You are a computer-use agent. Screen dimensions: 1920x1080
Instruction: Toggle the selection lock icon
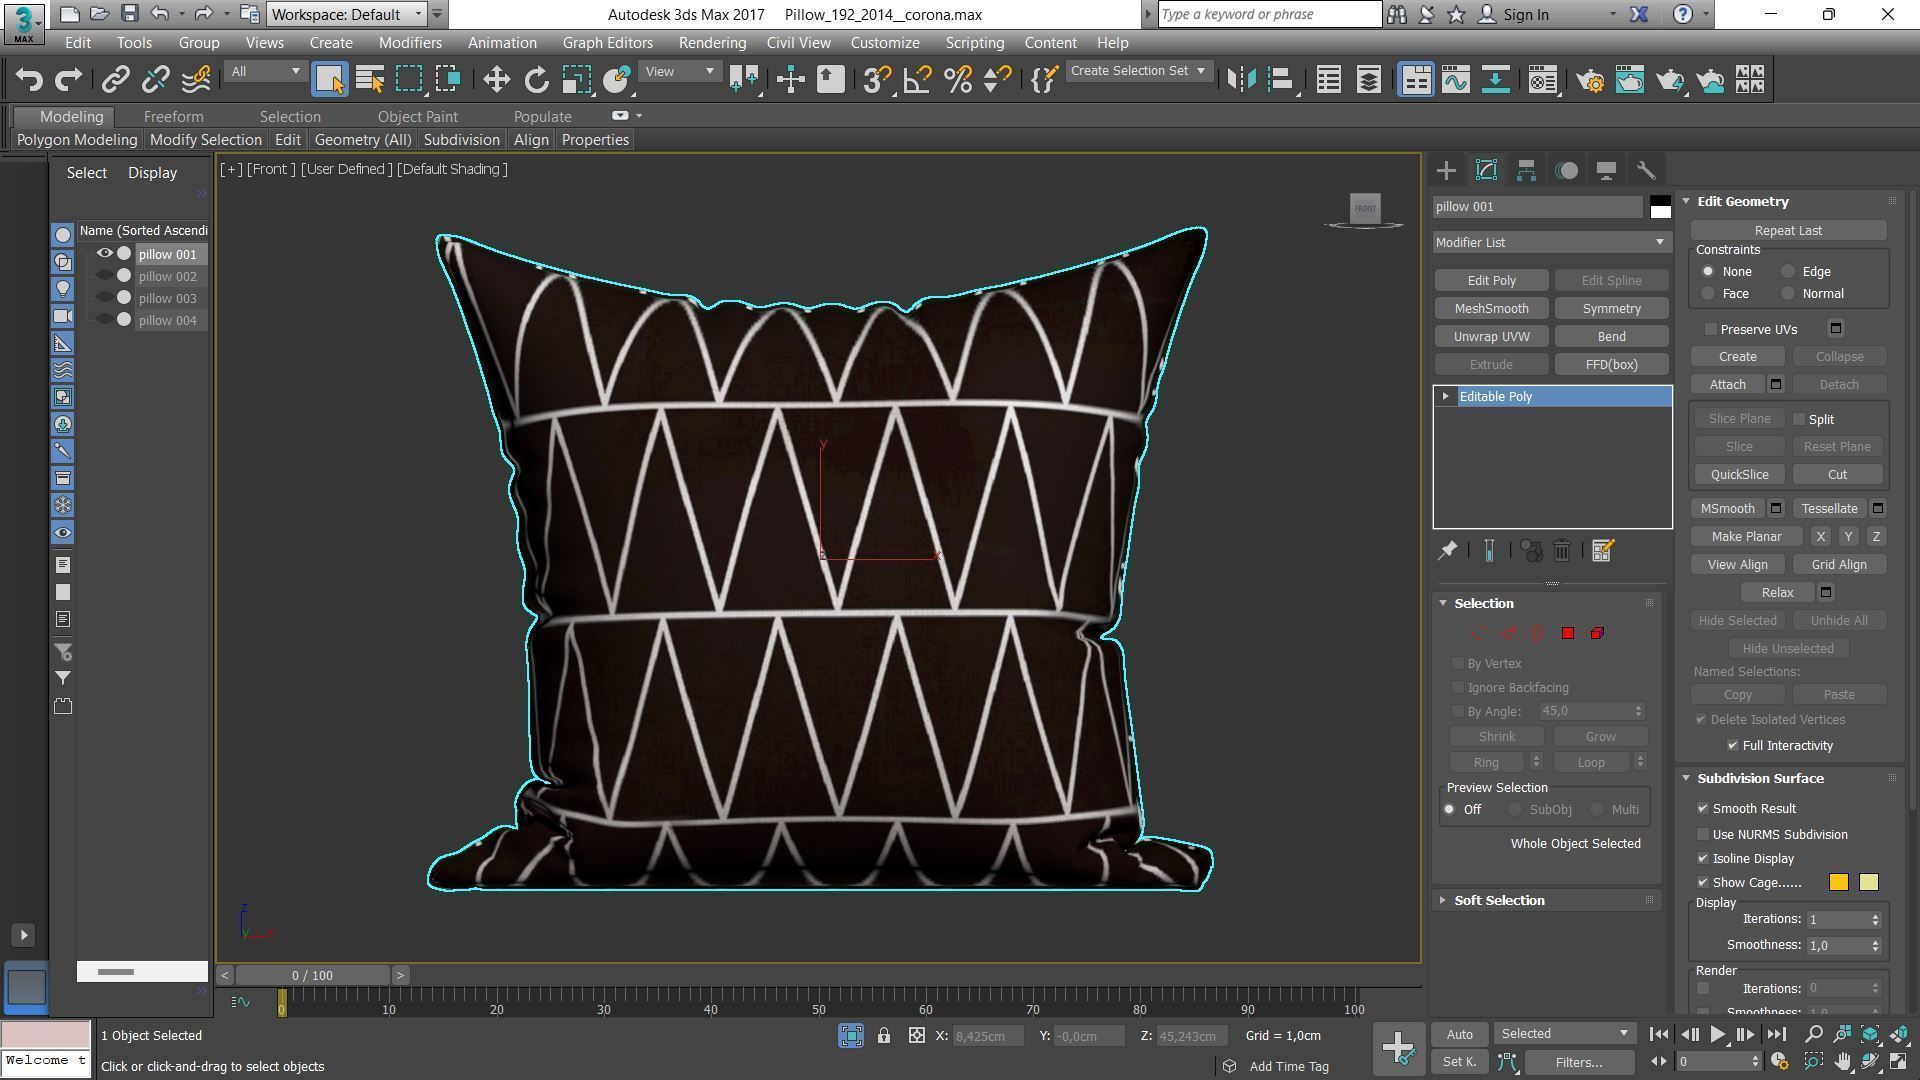click(884, 1036)
